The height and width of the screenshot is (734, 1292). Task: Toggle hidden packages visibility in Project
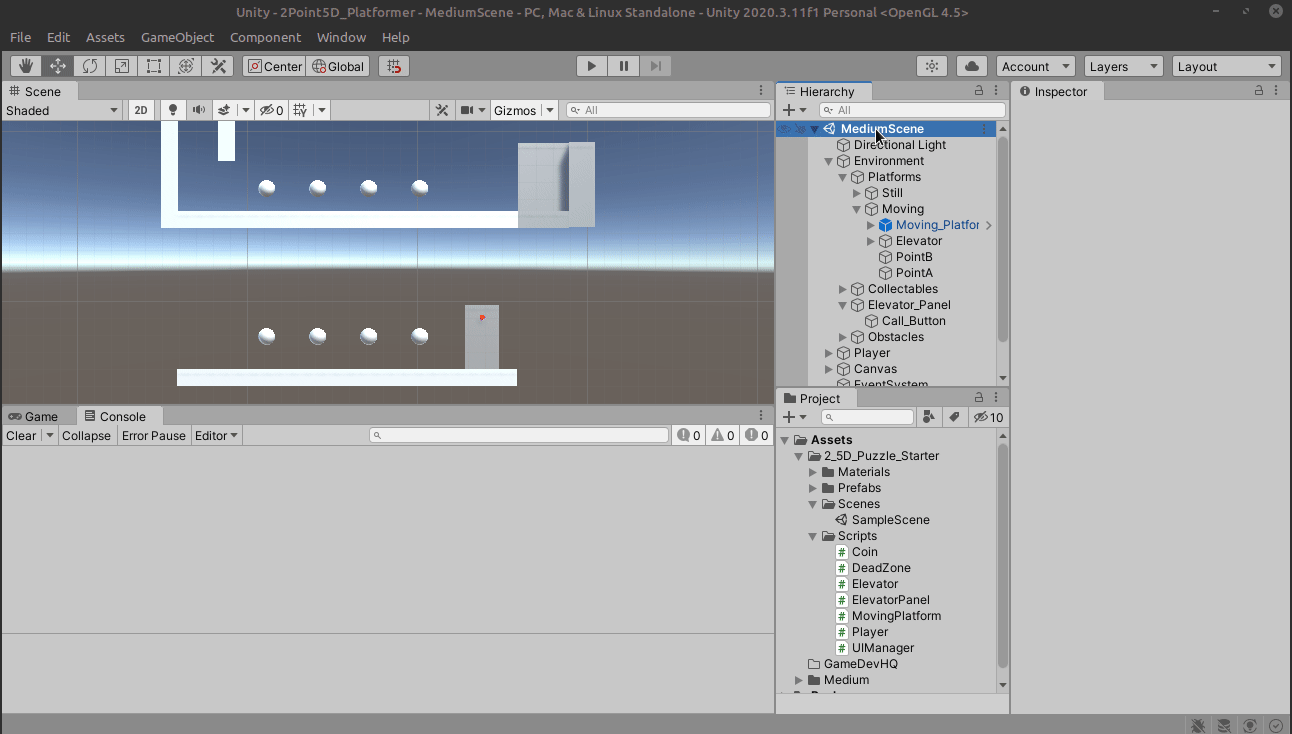(x=988, y=417)
